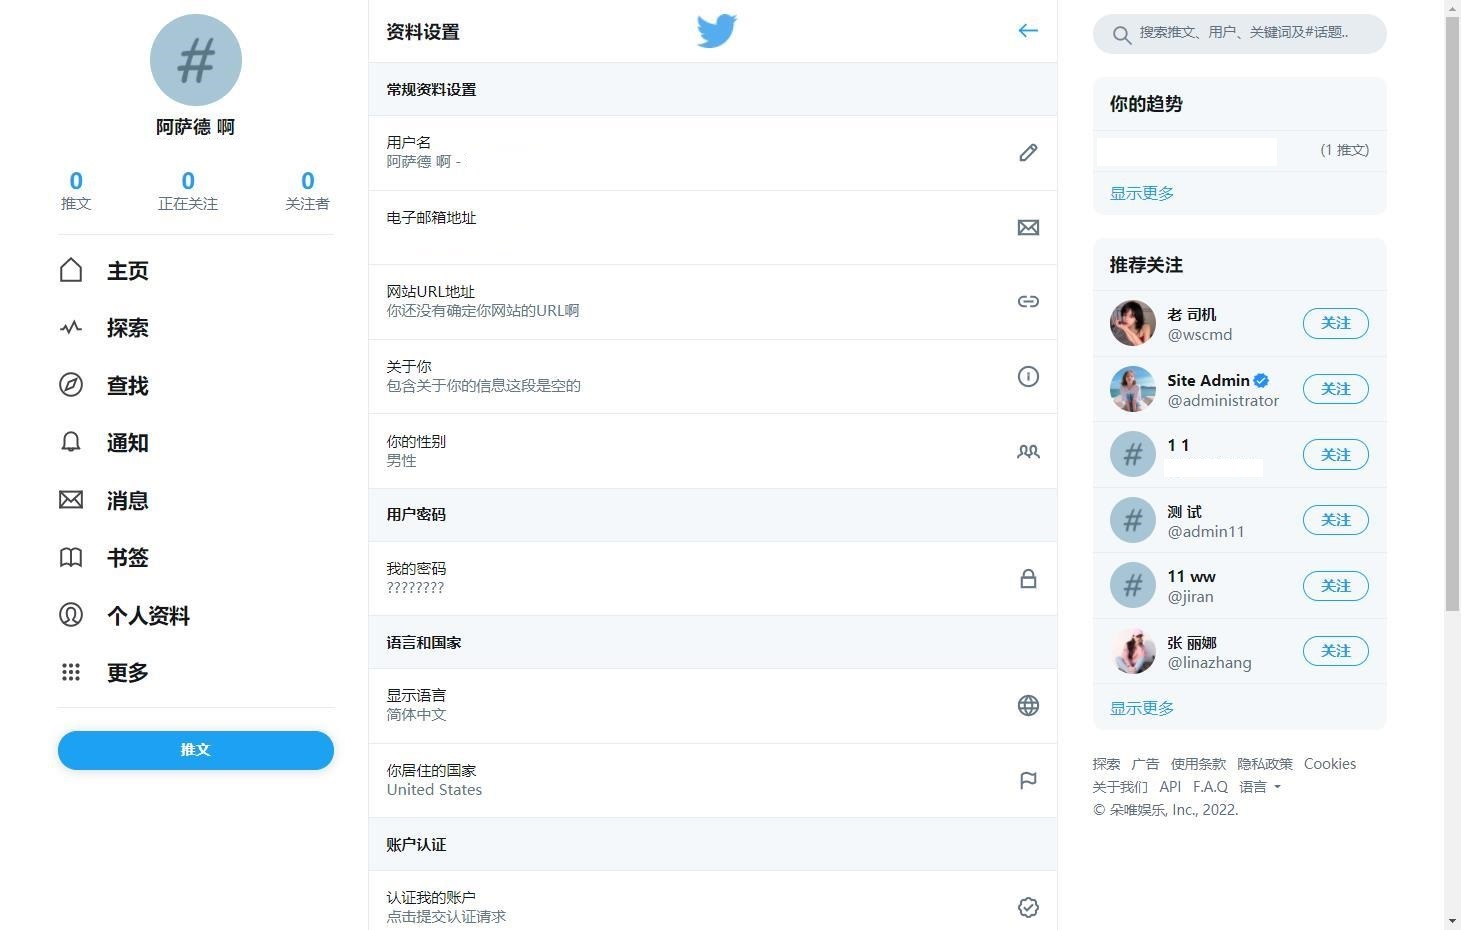Click the link icon for 网站URL地址
The image size is (1461, 930).
click(x=1028, y=301)
